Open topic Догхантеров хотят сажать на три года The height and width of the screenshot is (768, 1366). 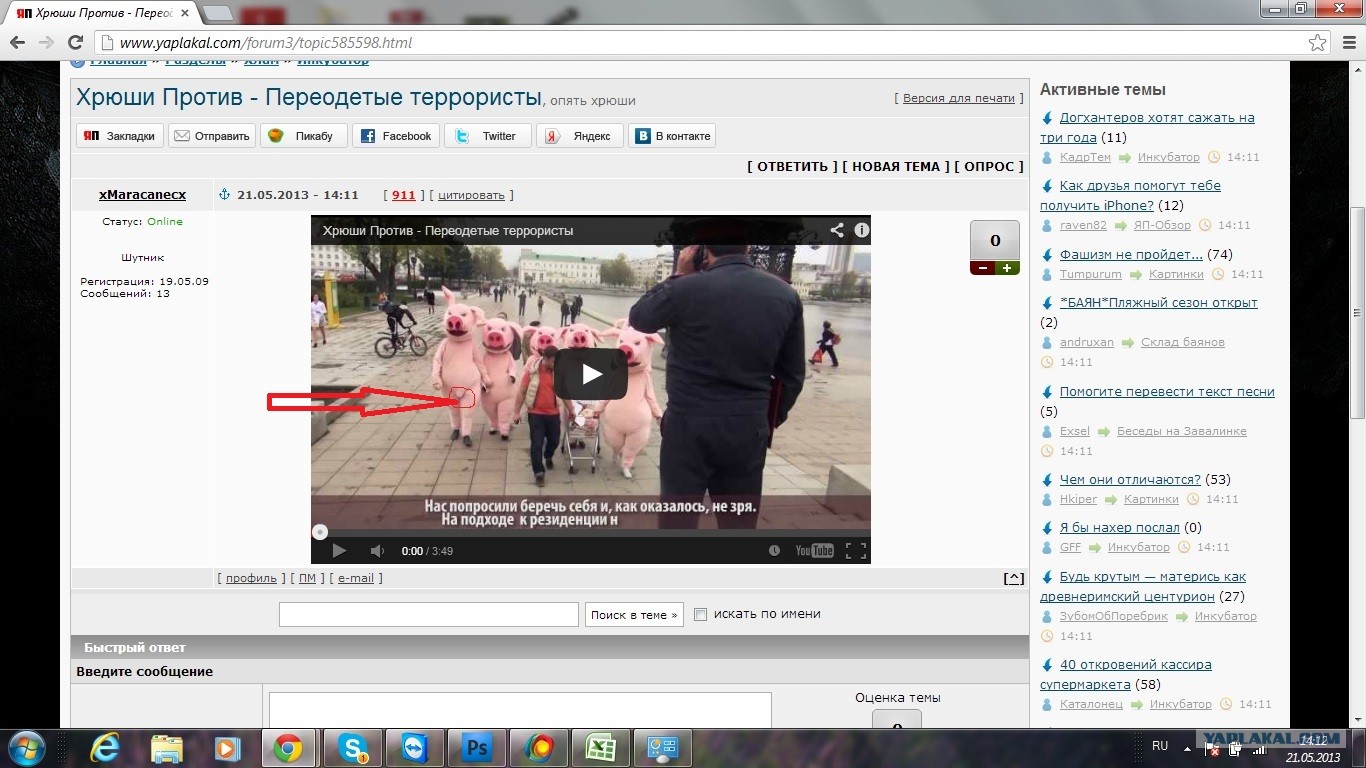[x=1147, y=127]
